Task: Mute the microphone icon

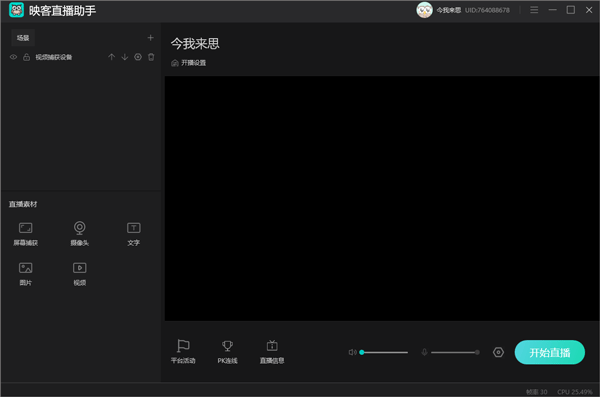Action: pyautogui.click(x=424, y=352)
